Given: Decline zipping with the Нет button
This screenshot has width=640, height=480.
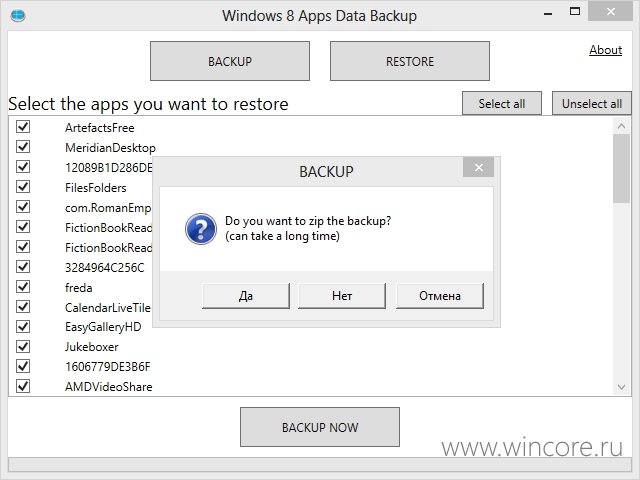Looking at the screenshot, I should [342, 296].
